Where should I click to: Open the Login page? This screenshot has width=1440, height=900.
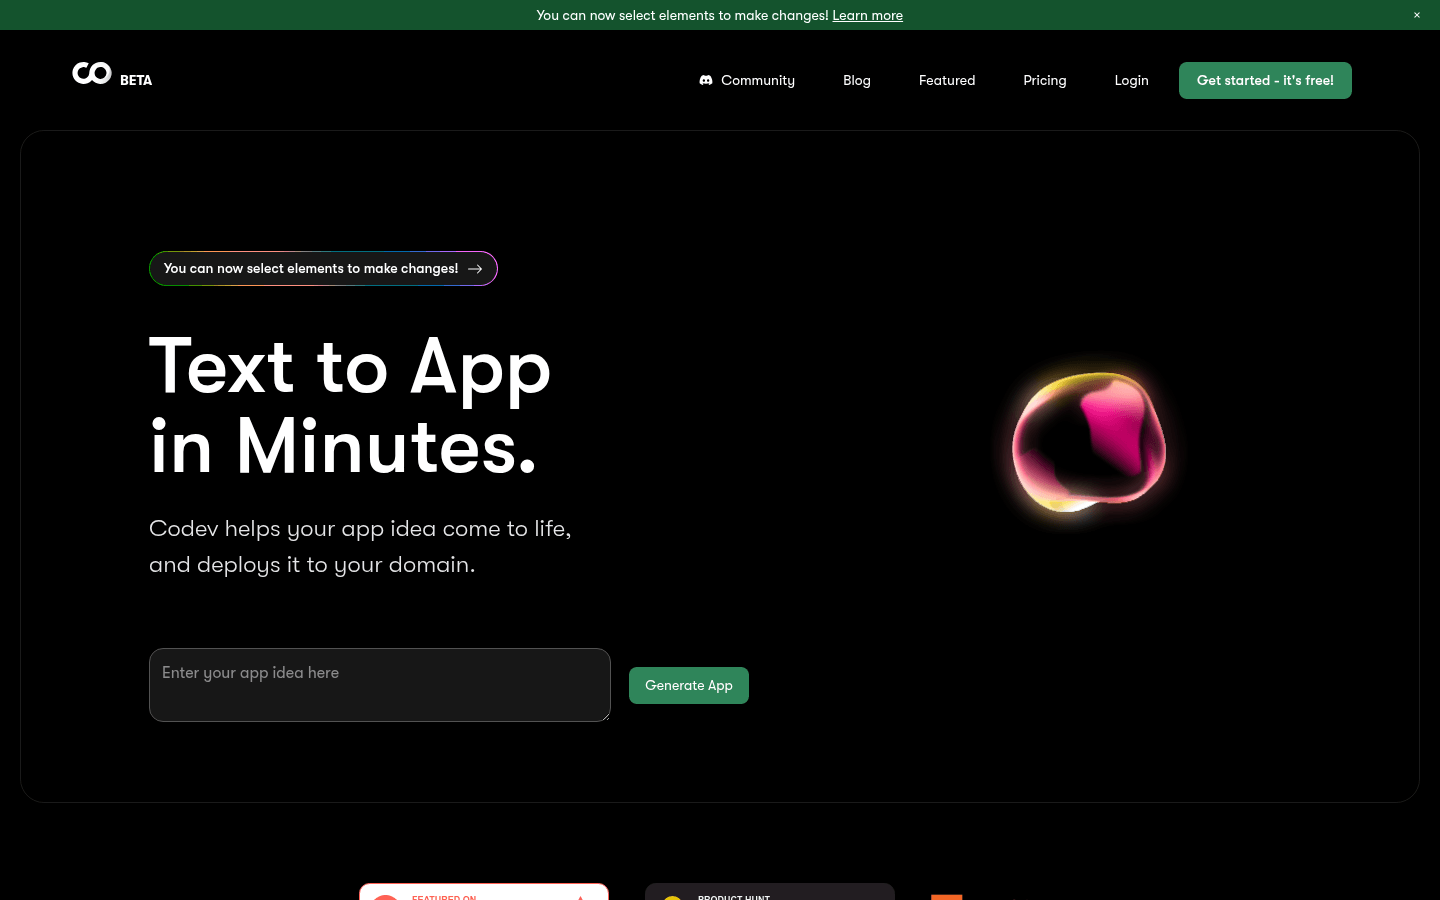coord(1132,80)
